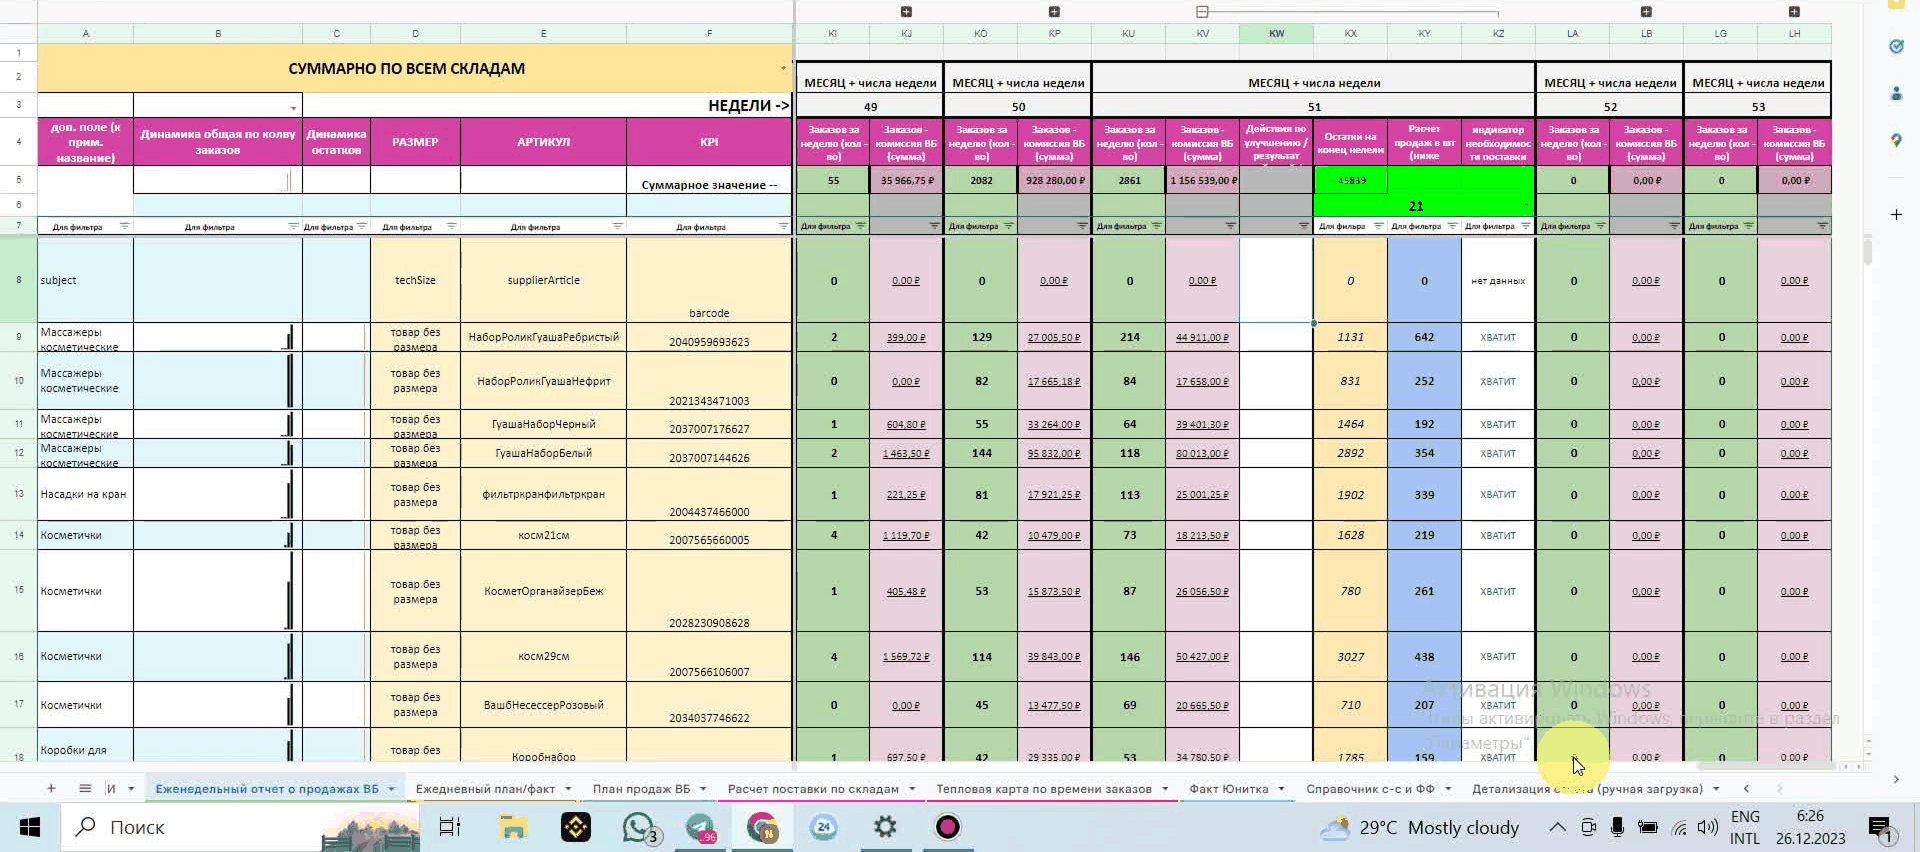Open the Факт Юнитка tab menu arrow

click(1281, 789)
